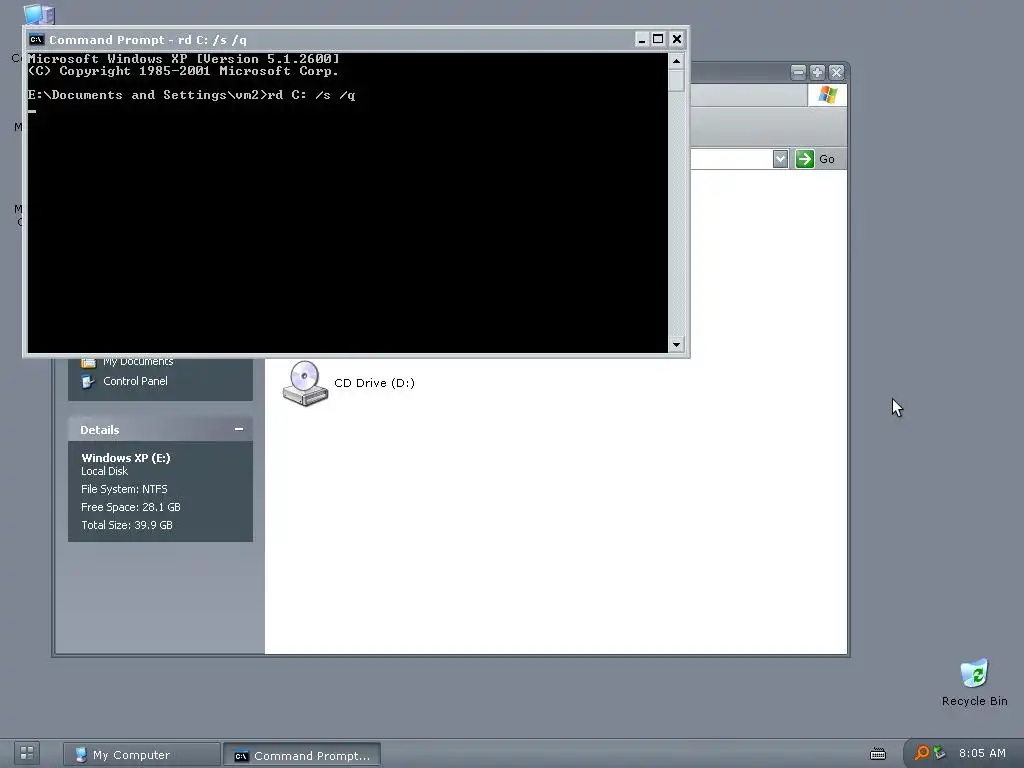
Task: Click the Command Prompt scroll up arrow
Action: point(676,61)
